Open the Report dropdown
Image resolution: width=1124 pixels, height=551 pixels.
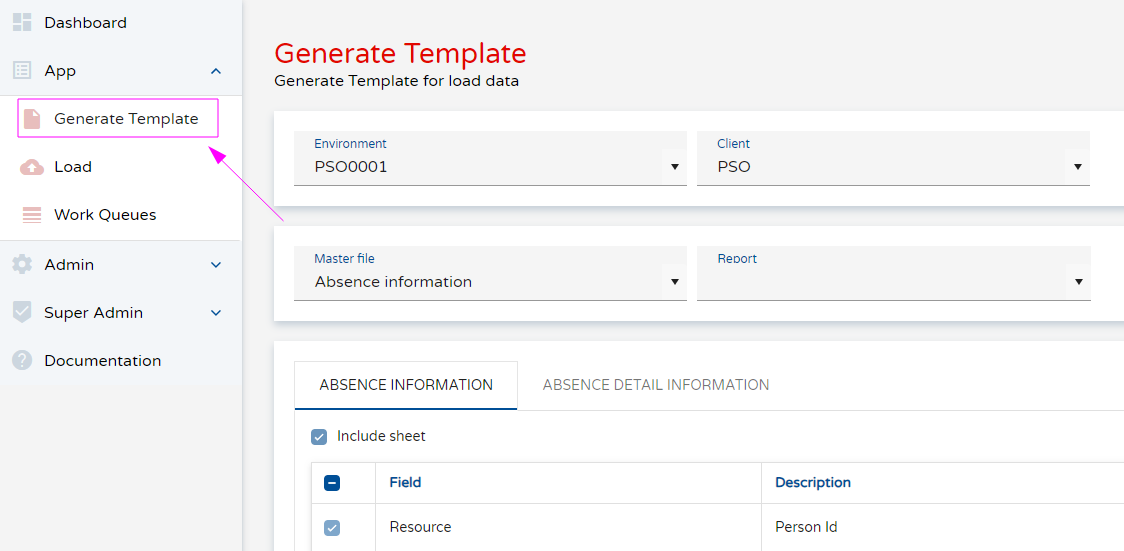(893, 273)
